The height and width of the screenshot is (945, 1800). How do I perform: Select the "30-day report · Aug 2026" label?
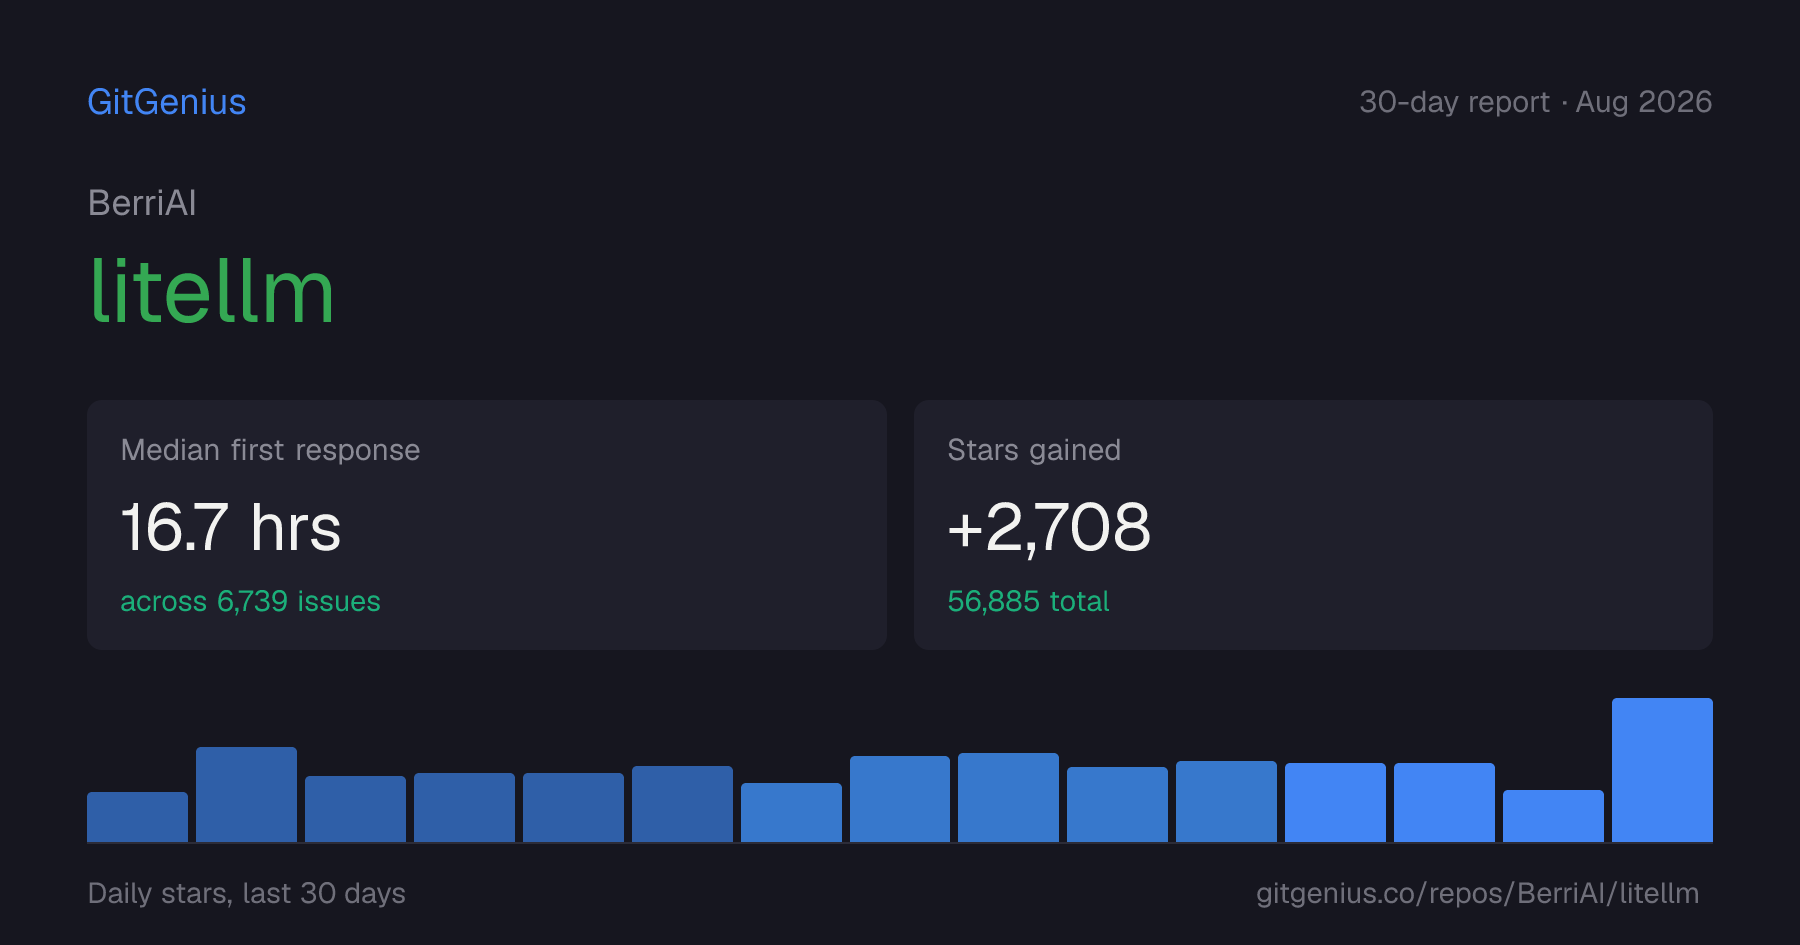(x=1535, y=102)
